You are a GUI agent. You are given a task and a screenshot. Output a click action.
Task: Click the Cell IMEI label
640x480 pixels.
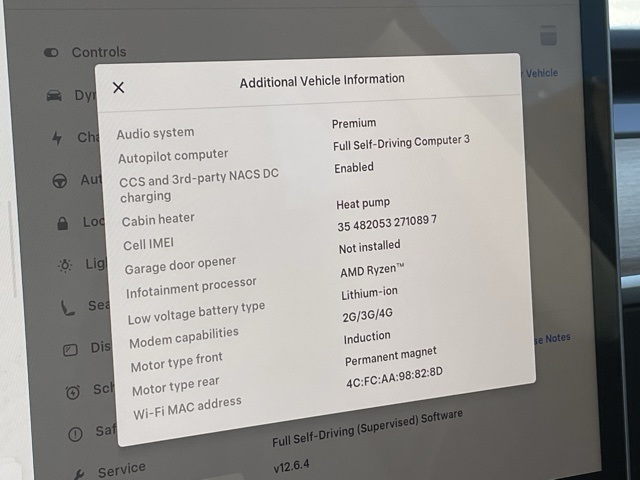pos(149,244)
